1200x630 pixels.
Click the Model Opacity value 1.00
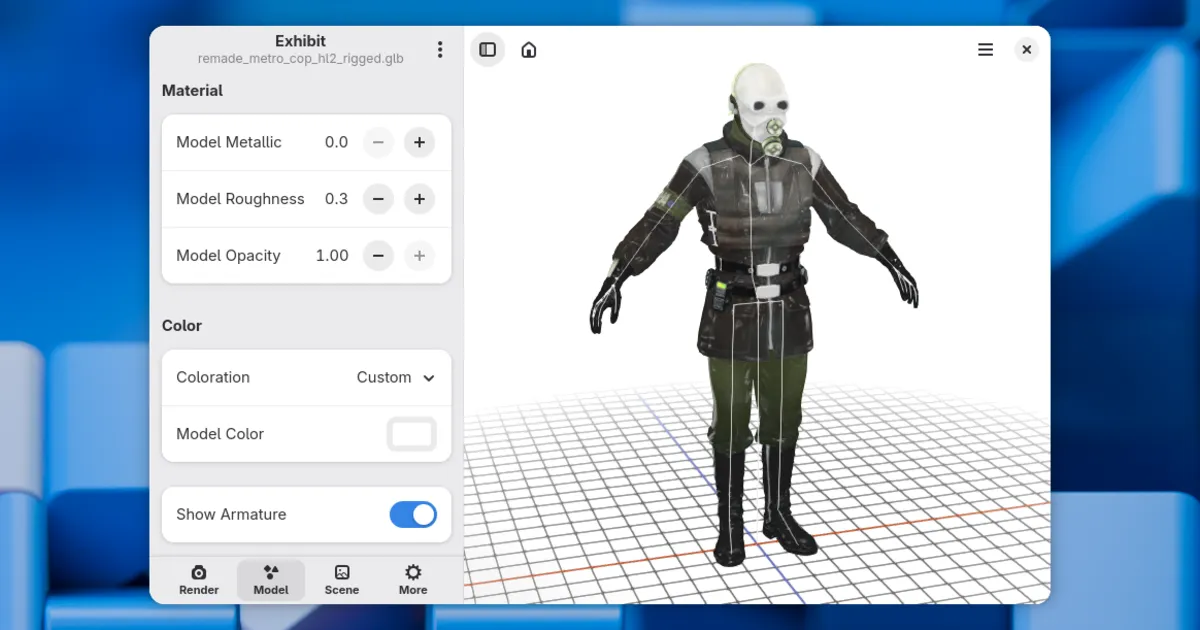pyautogui.click(x=332, y=256)
